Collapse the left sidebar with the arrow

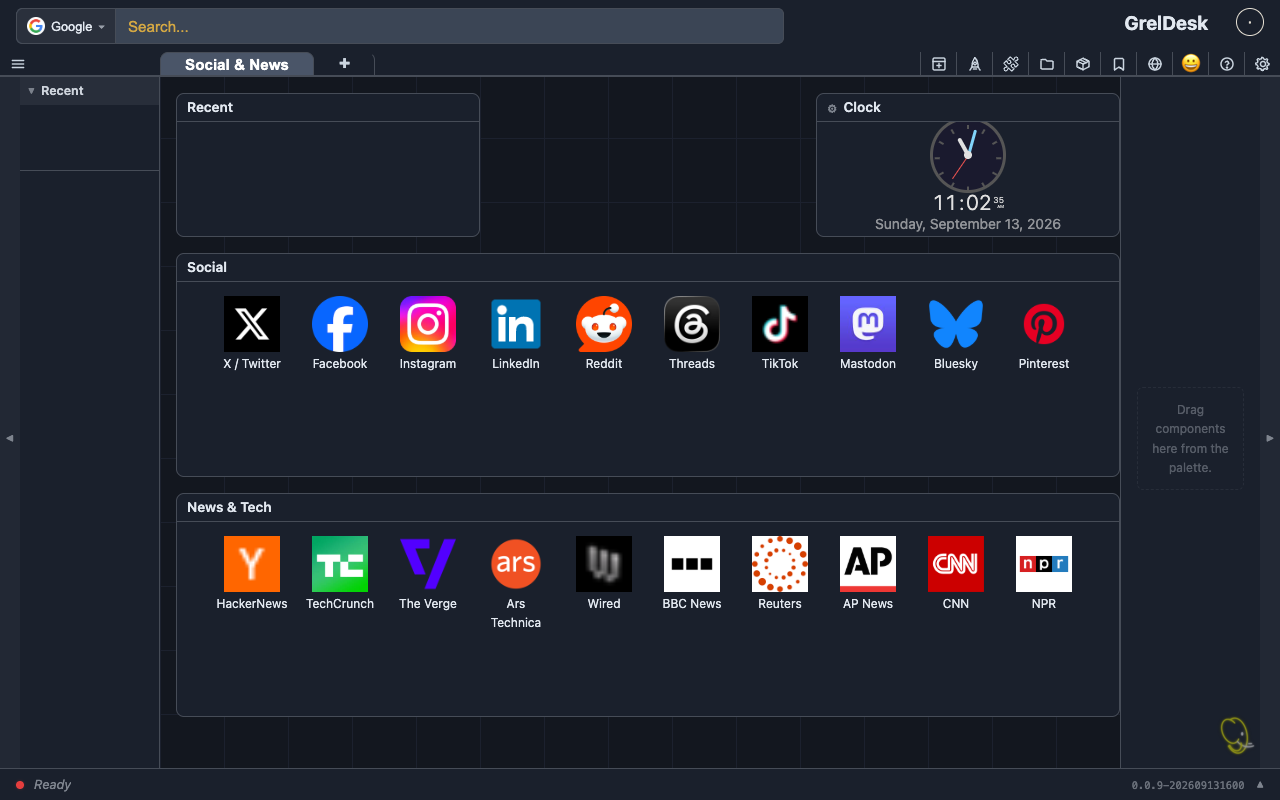point(9,438)
